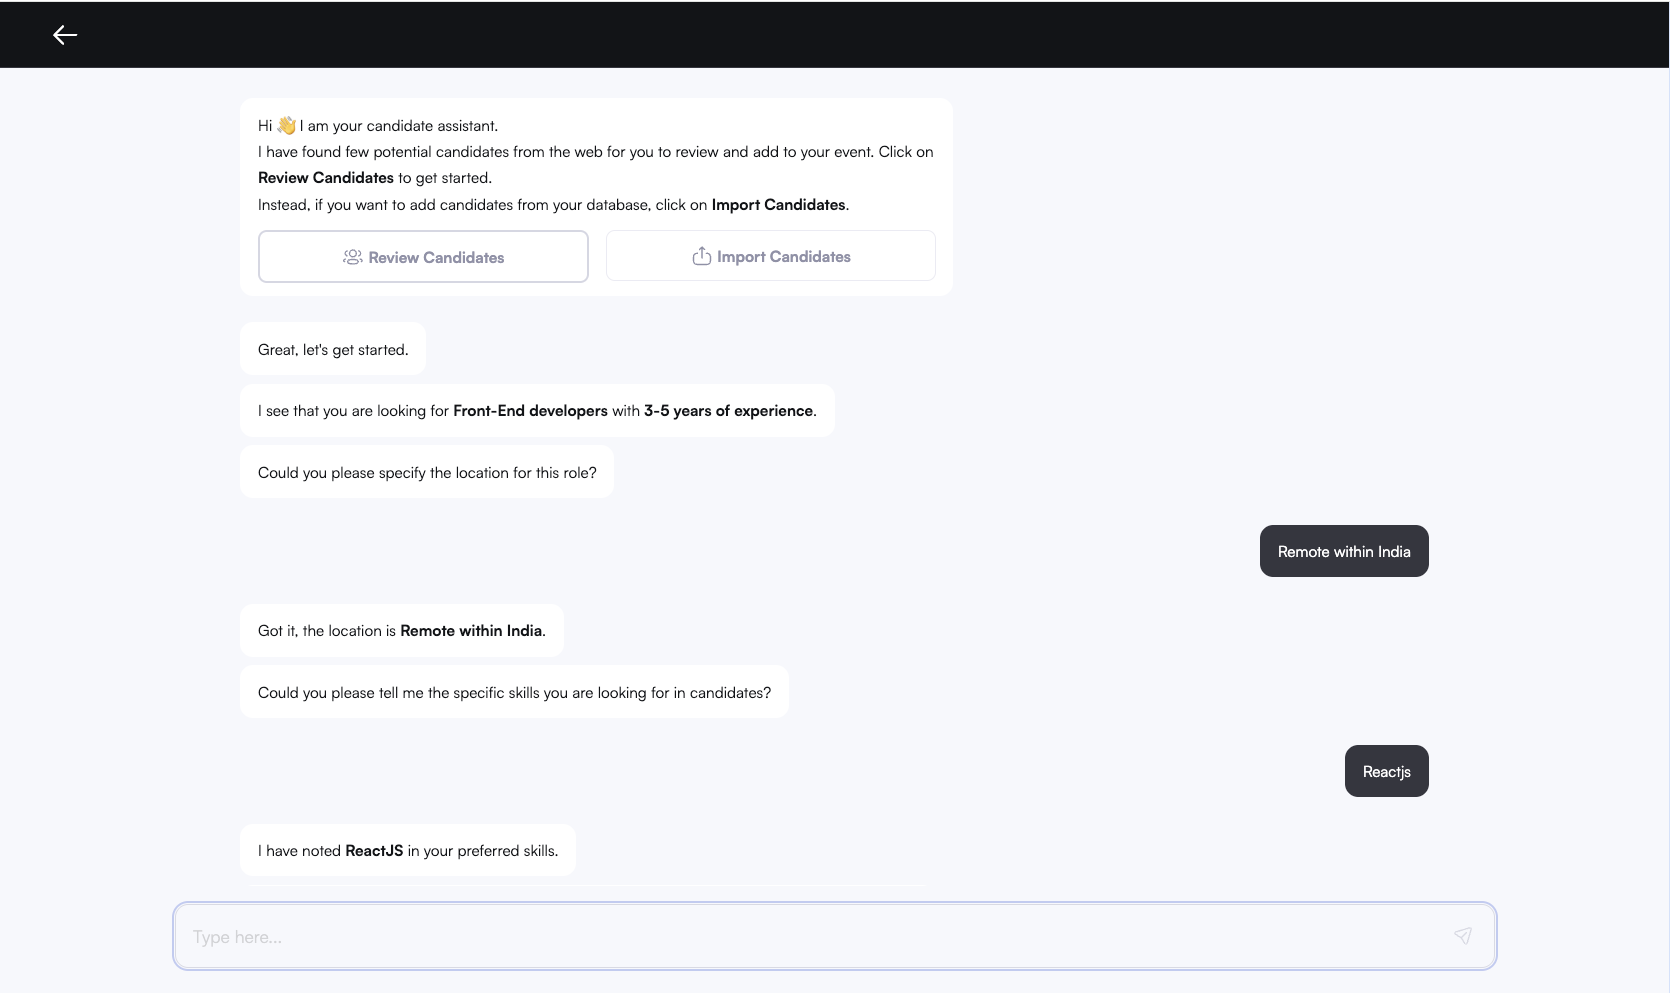Image resolution: width=1670 pixels, height=993 pixels.
Task: Choose Import Candidates
Action: pos(771,256)
